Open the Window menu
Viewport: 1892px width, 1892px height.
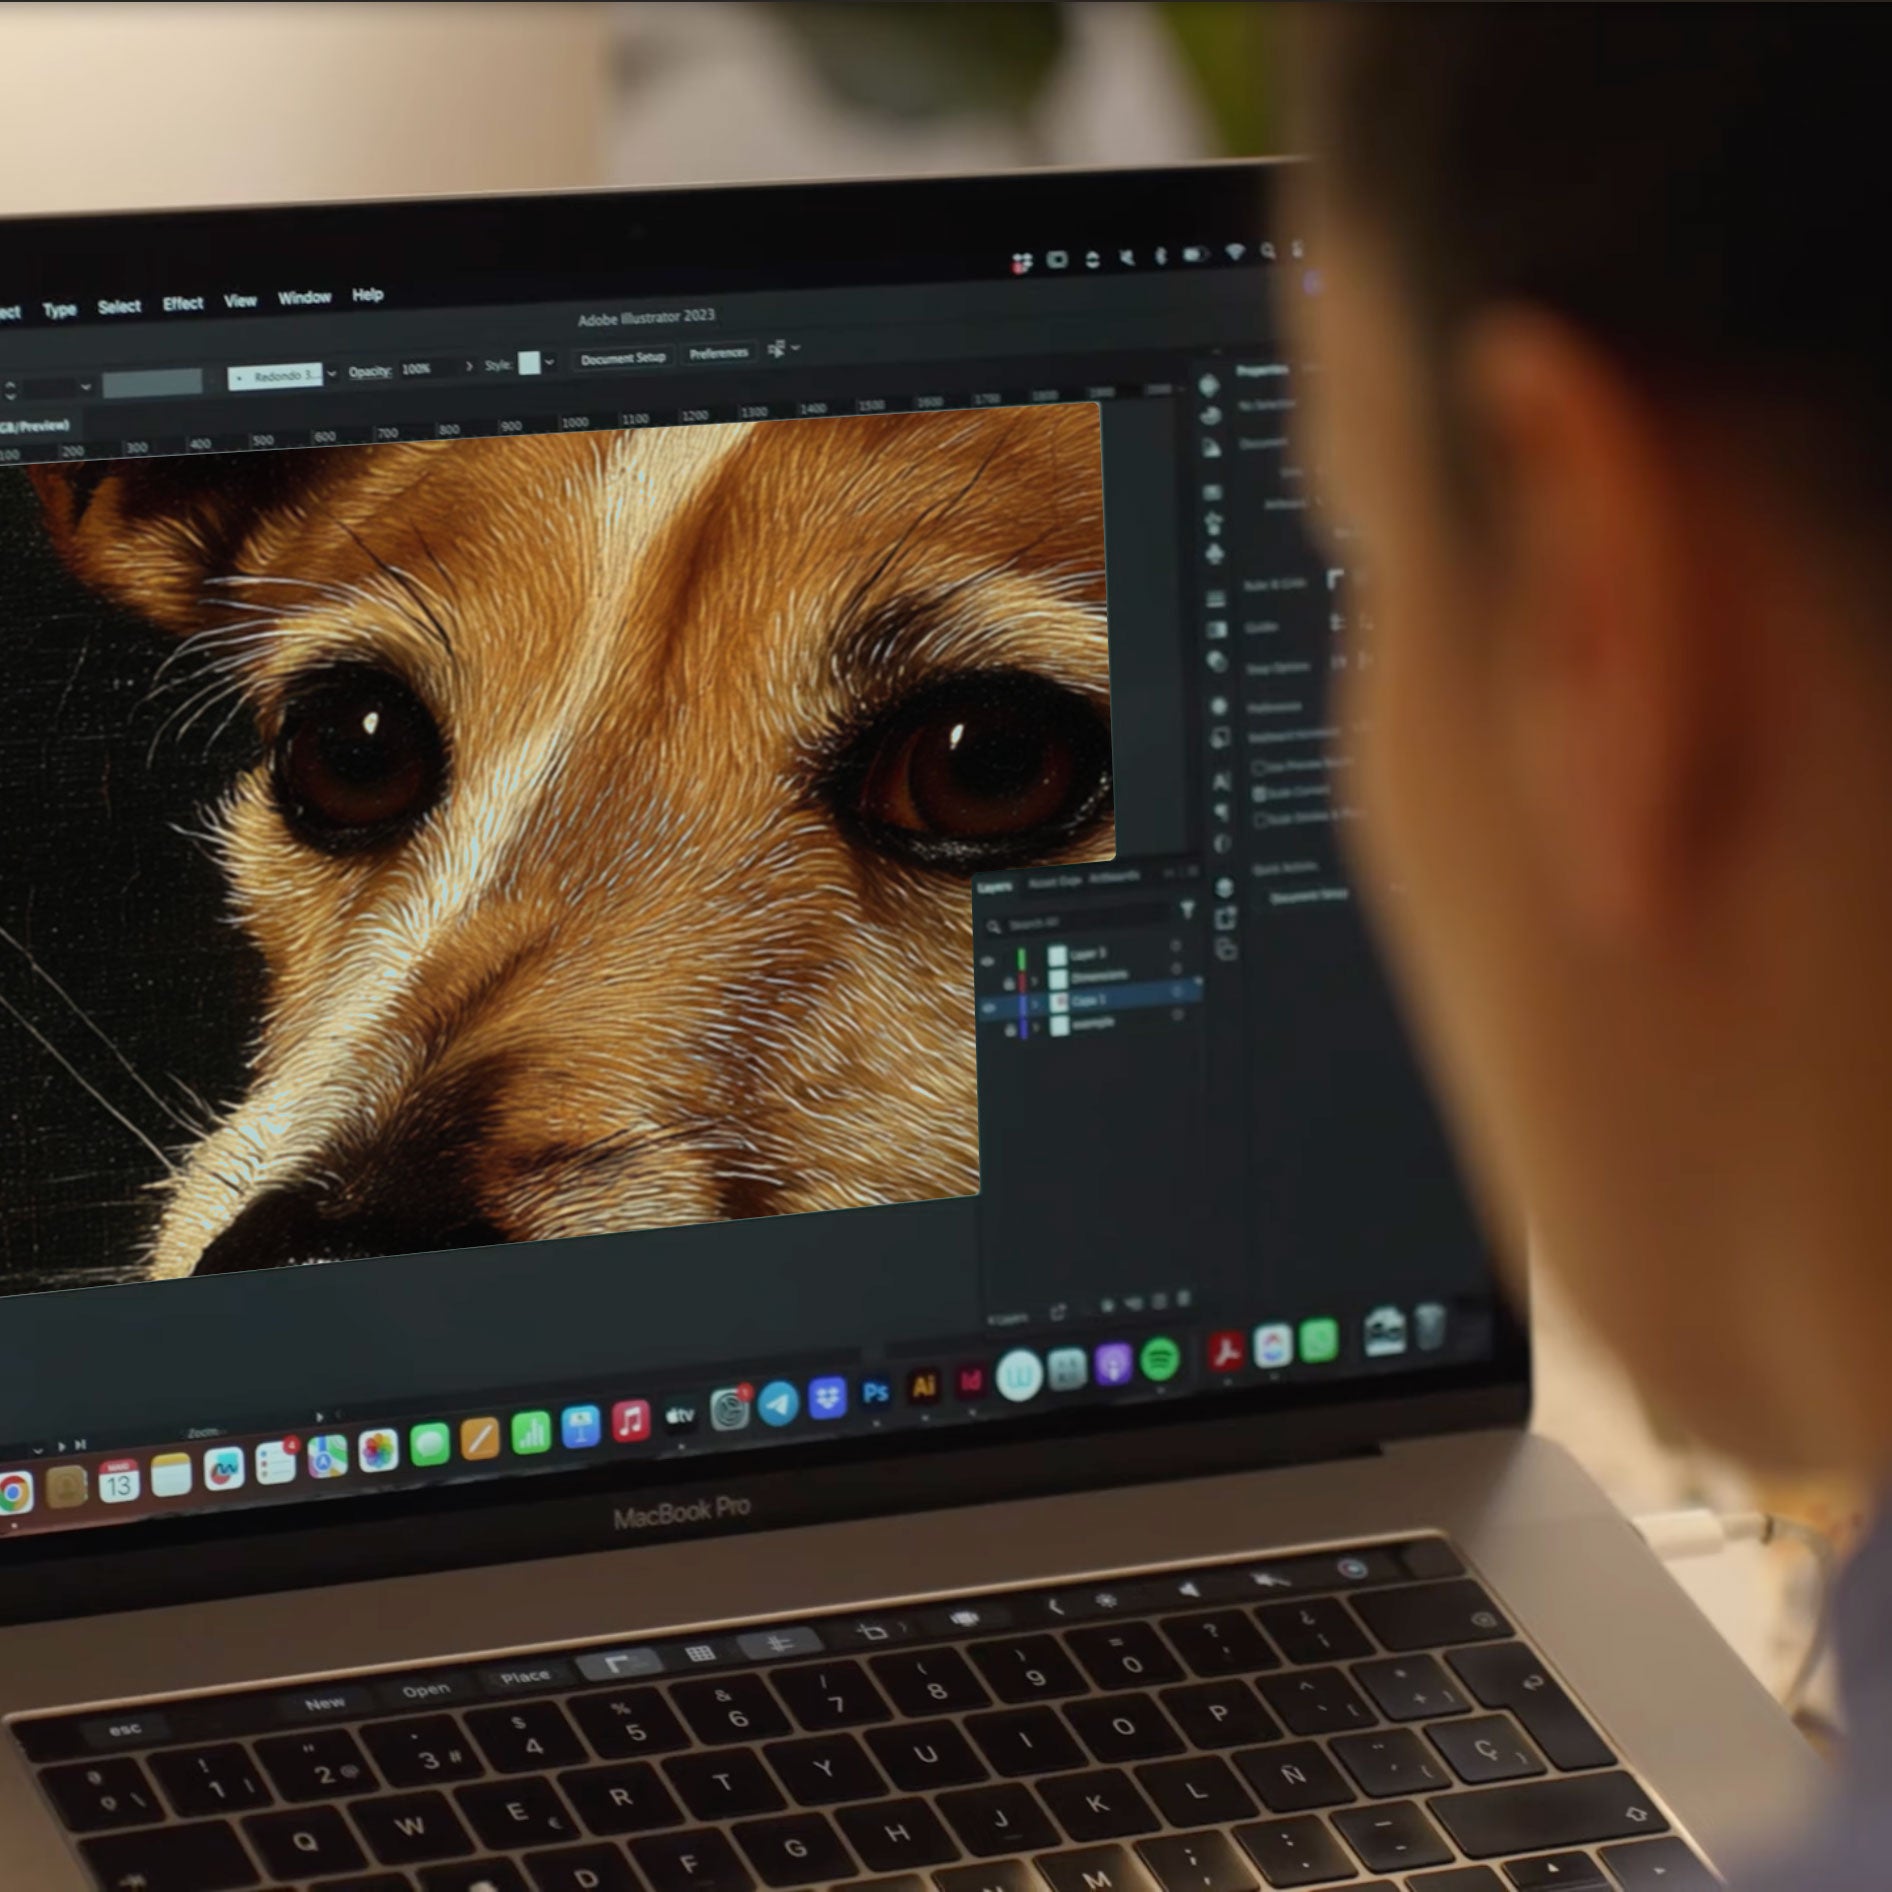point(304,297)
